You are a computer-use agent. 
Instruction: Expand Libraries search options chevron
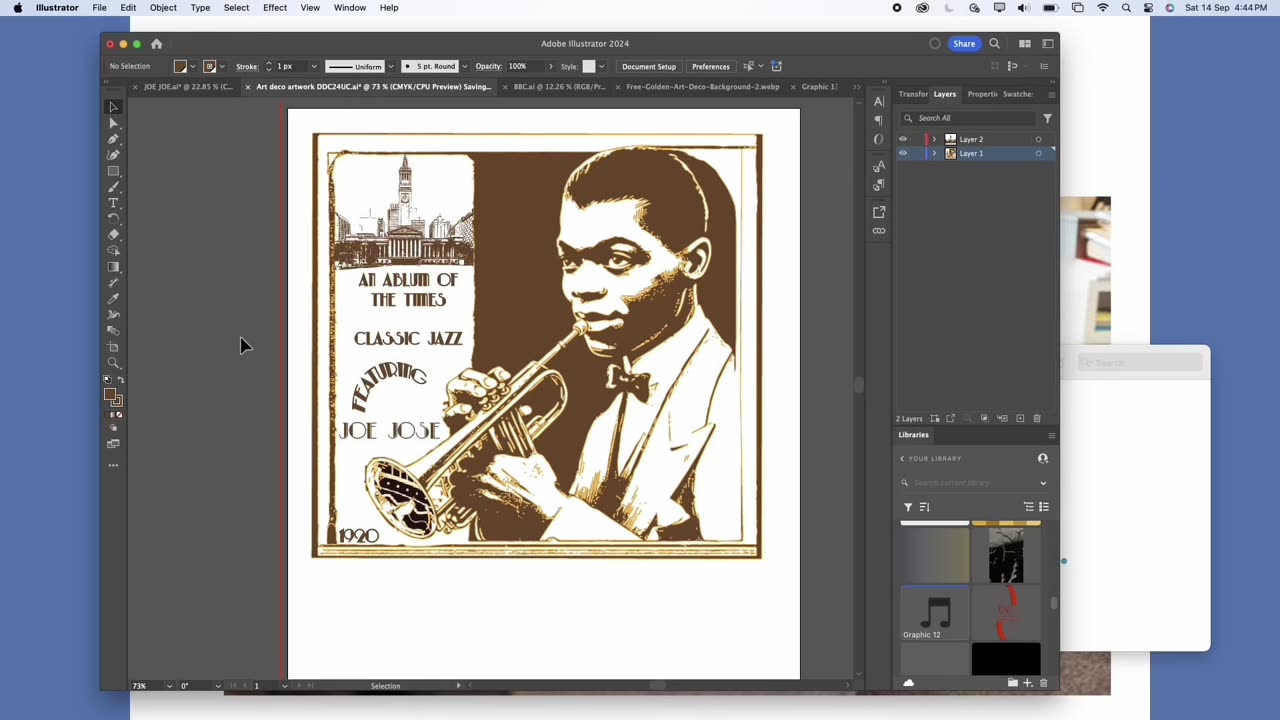(1043, 483)
